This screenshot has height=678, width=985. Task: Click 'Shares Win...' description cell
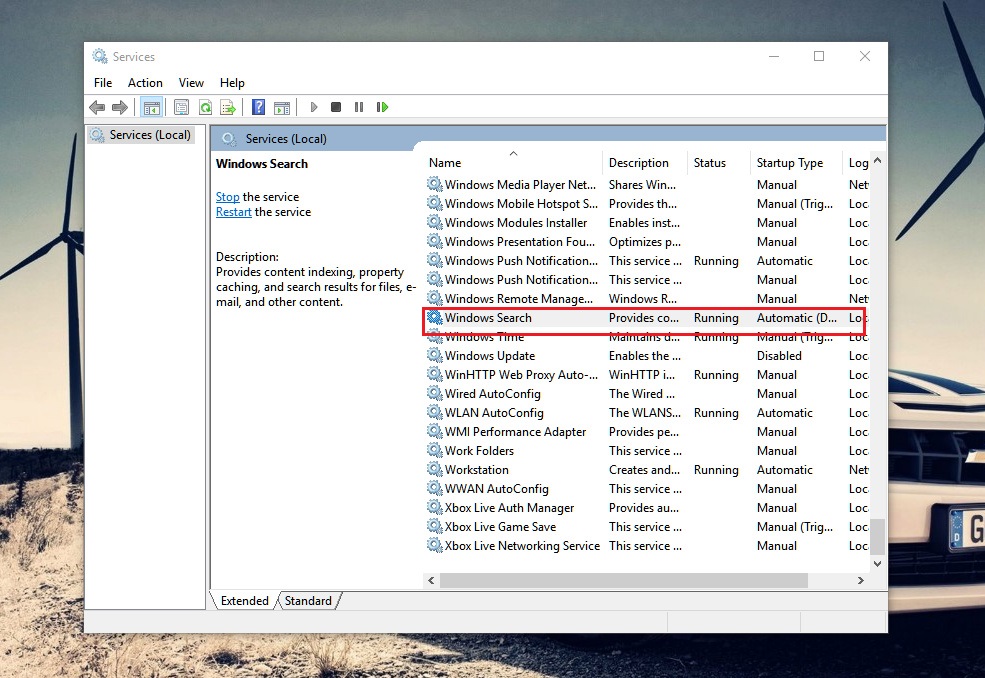click(x=642, y=185)
